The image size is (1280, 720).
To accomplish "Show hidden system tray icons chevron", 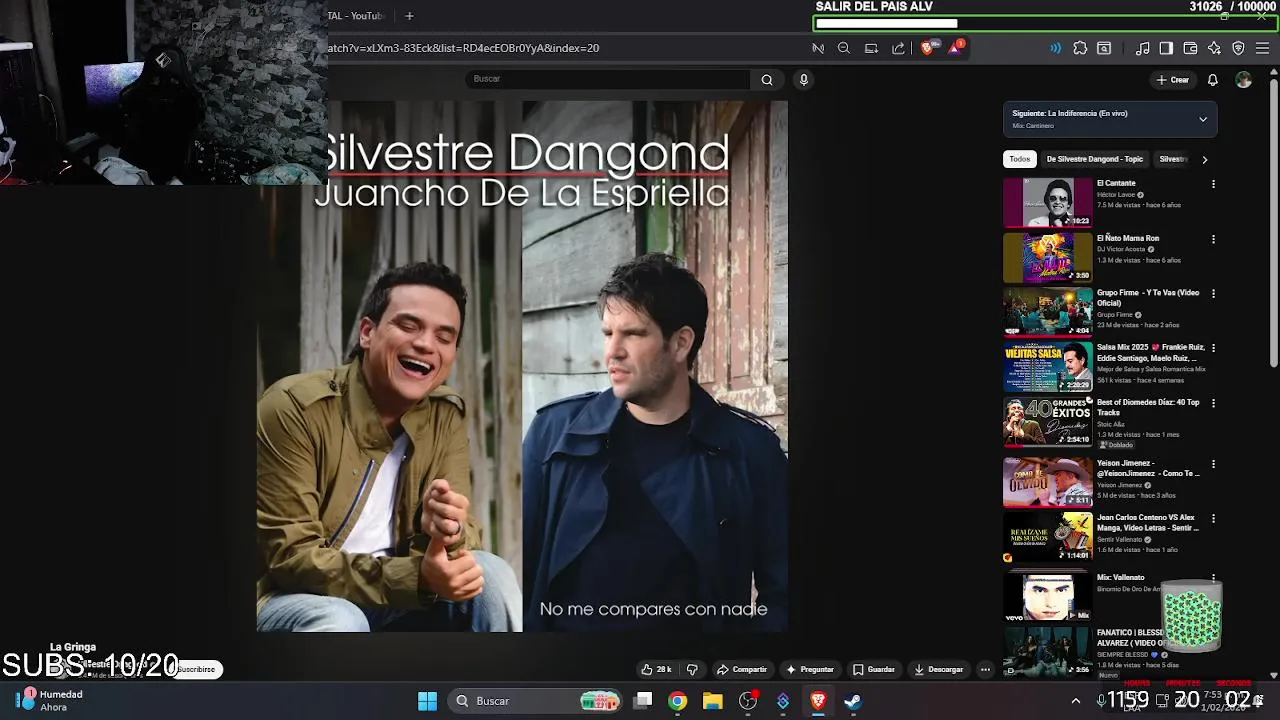I will pyautogui.click(x=1076, y=701).
